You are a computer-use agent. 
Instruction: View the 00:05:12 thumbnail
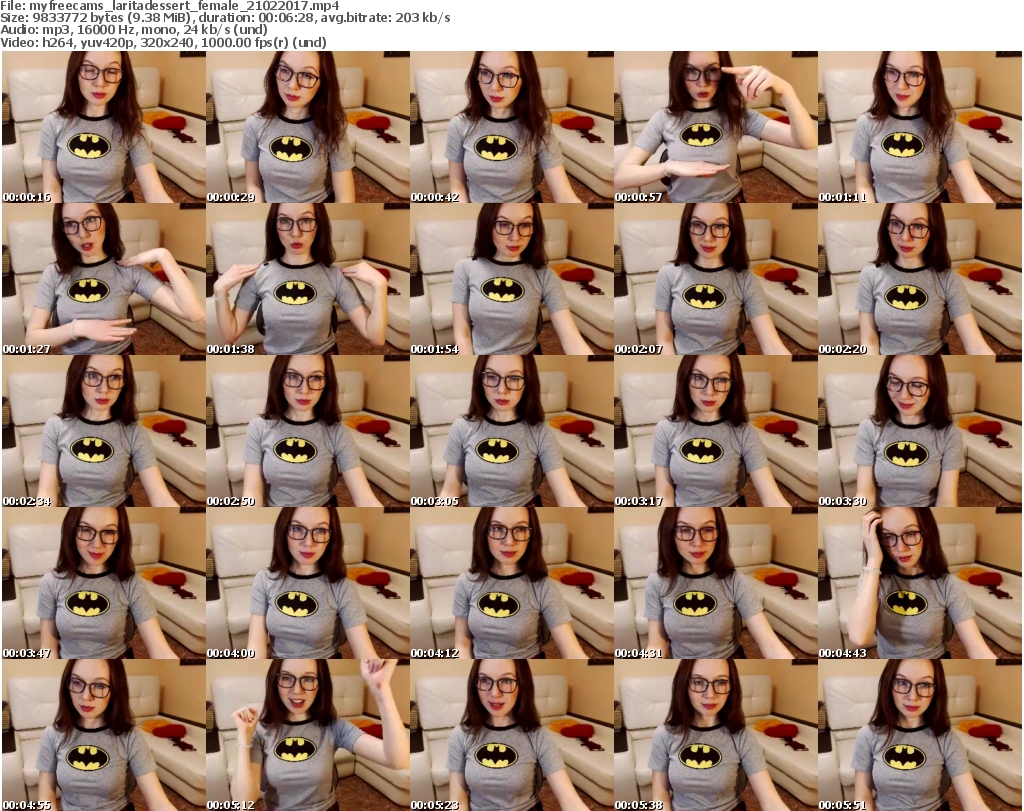[x=308, y=735]
